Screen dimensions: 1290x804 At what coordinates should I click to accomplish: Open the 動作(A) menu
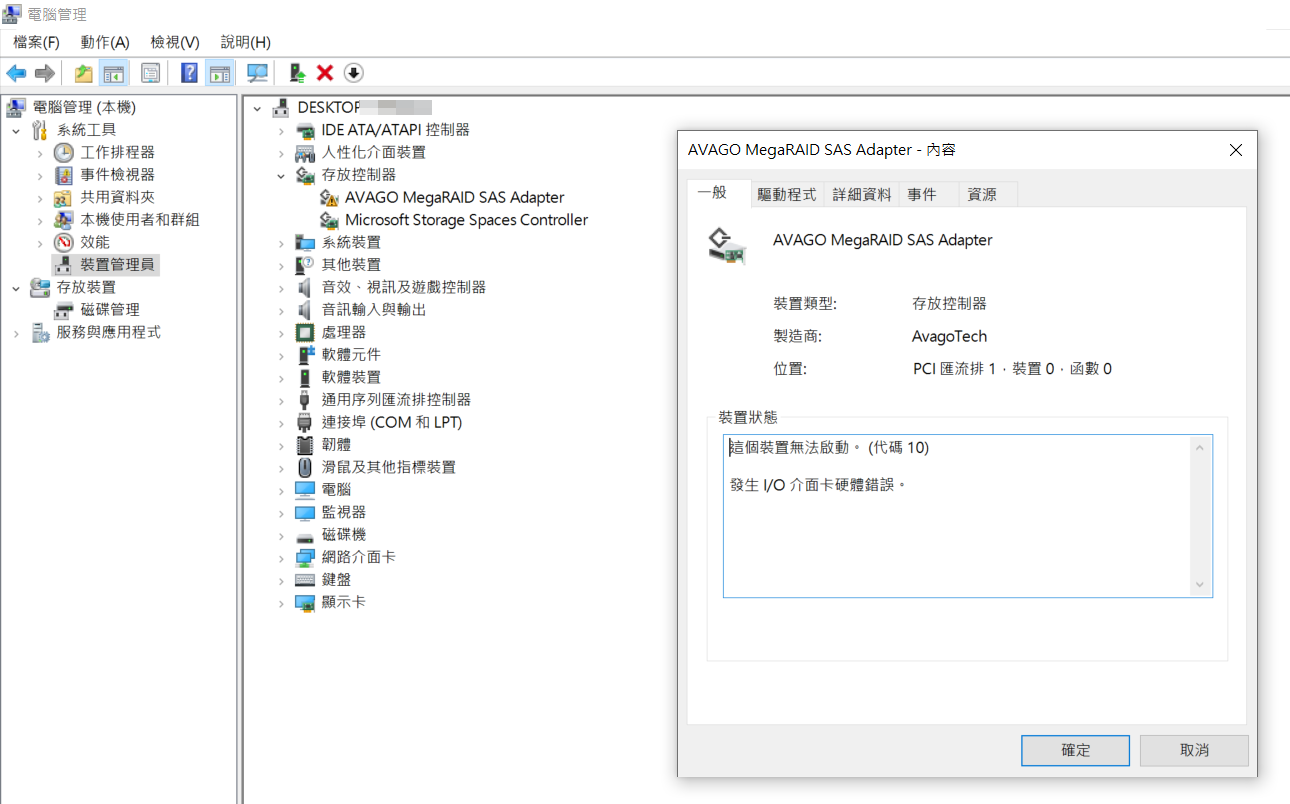[105, 42]
